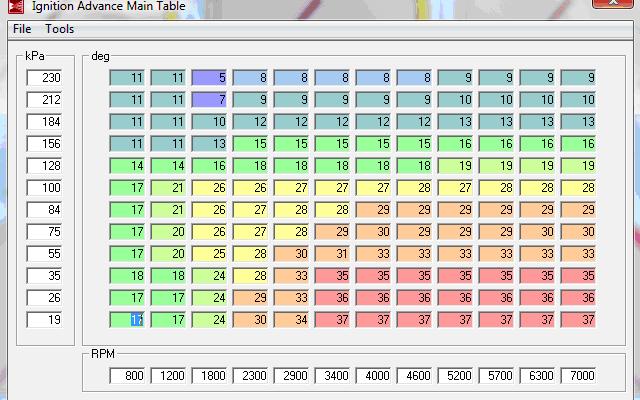The image size is (640, 400).
Task: Click the 4000 RPM axis field
Action: point(373,376)
